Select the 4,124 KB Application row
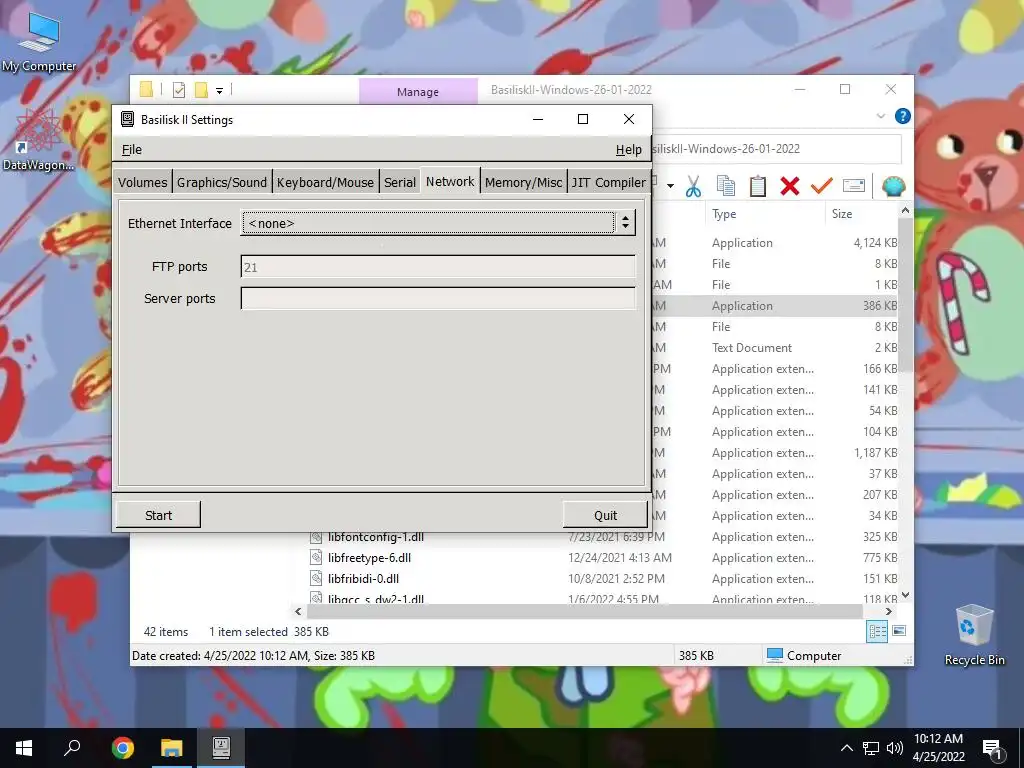1024x768 pixels. pyautogui.click(x=775, y=243)
